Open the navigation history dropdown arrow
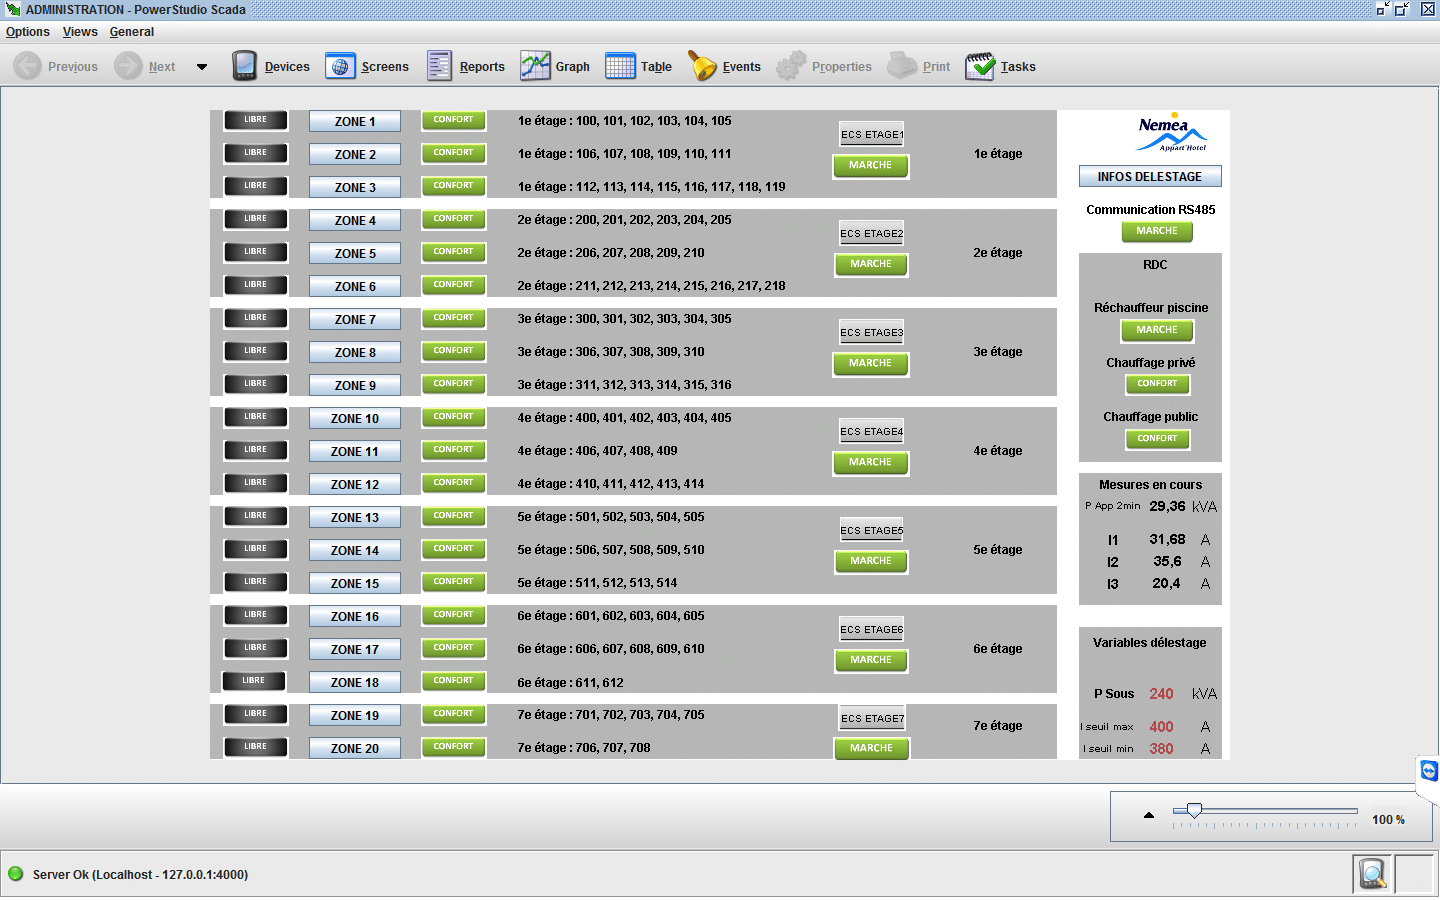 pos(202,67)
